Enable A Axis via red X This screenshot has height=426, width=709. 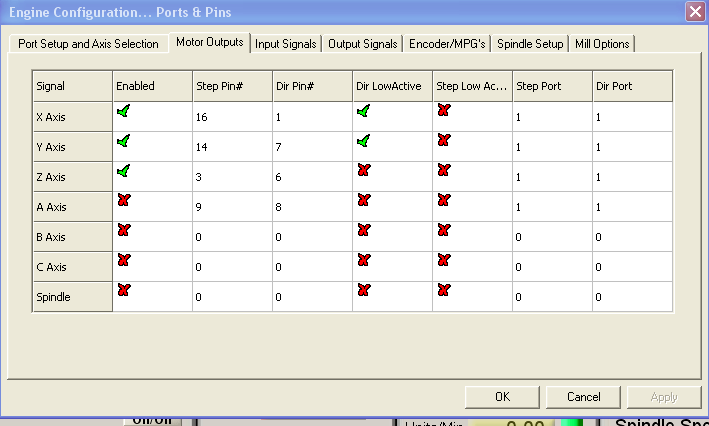(x=124, y=201)
